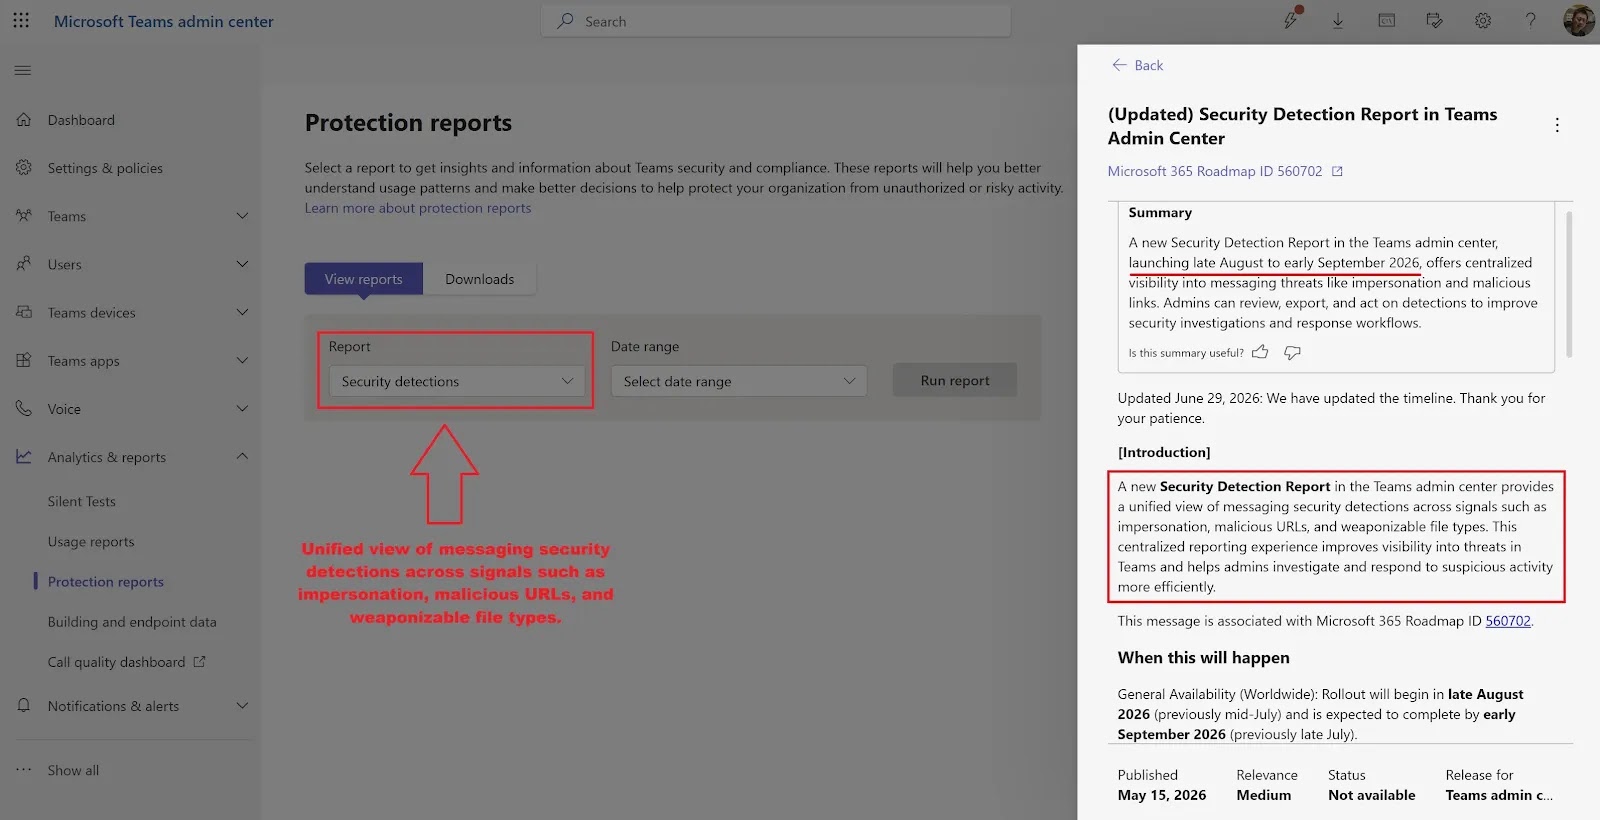Click the "Is this summary useful?" text
The height and width of the screenshot is (820, 1600).
click(x=1186, y=353)
